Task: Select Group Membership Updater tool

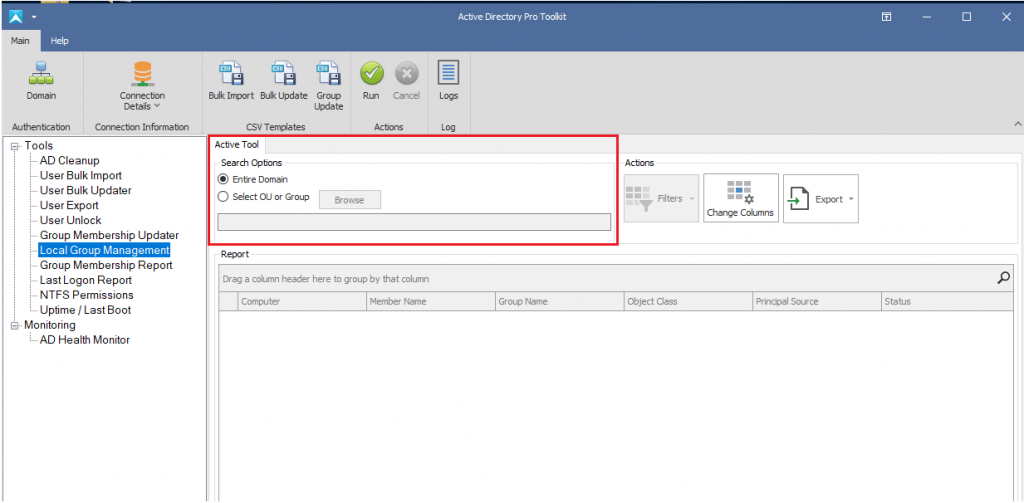Action: click(109, 235)
